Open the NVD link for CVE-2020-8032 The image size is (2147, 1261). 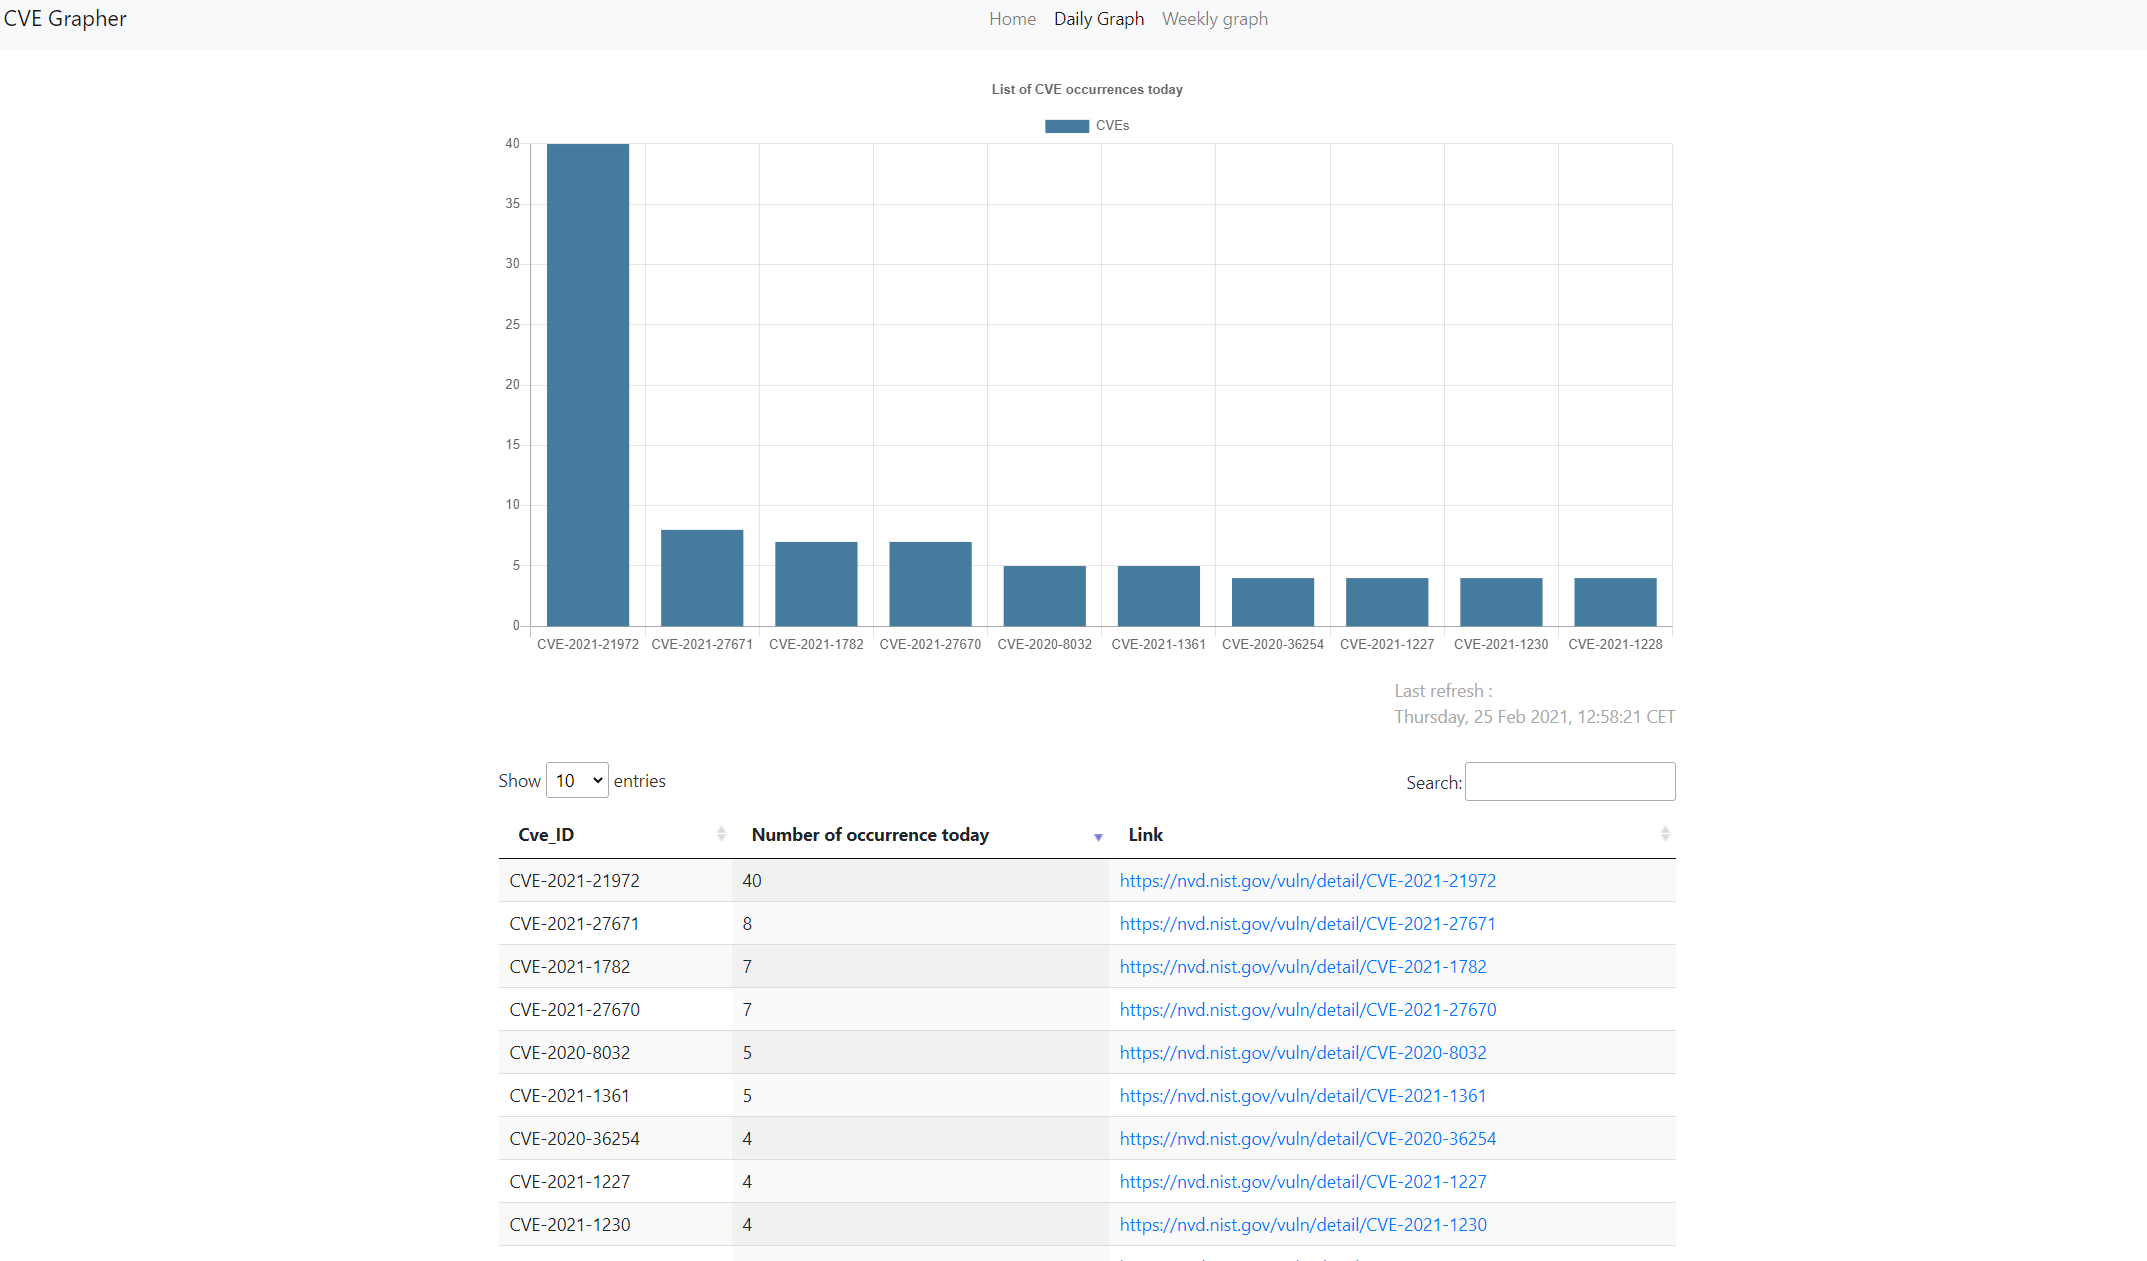[x=1303, y=1052]
